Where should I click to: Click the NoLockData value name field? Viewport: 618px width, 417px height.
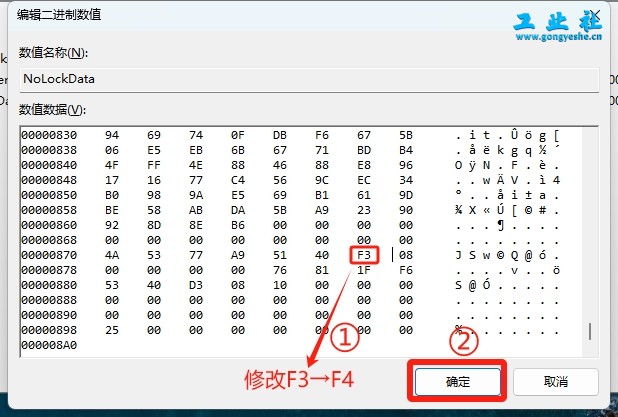(x=309, y=80)
